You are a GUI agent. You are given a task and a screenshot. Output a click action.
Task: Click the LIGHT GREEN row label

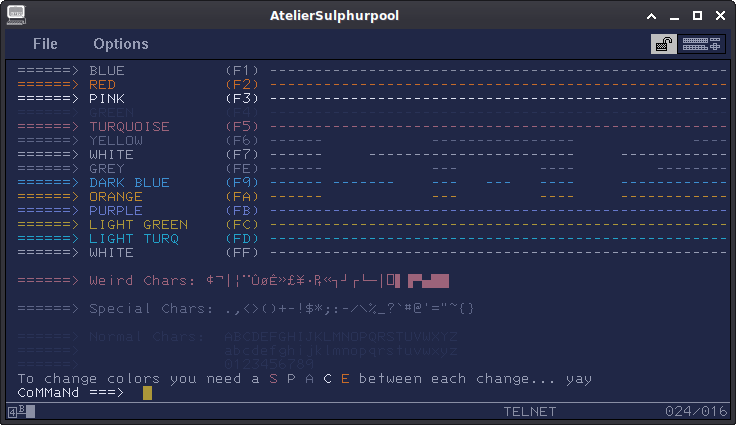tap(138, 224)
